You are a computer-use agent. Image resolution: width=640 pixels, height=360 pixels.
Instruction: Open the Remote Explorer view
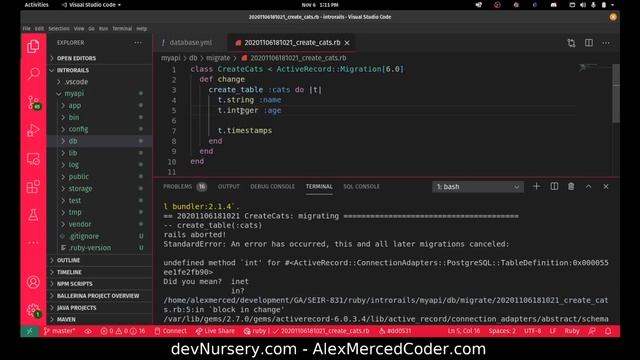point(33,159)
